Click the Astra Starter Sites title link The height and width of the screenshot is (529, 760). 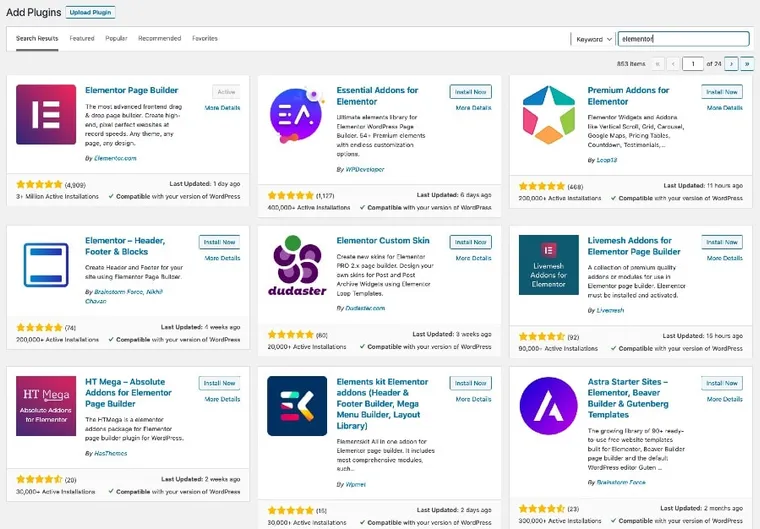(x=628, y=398)
